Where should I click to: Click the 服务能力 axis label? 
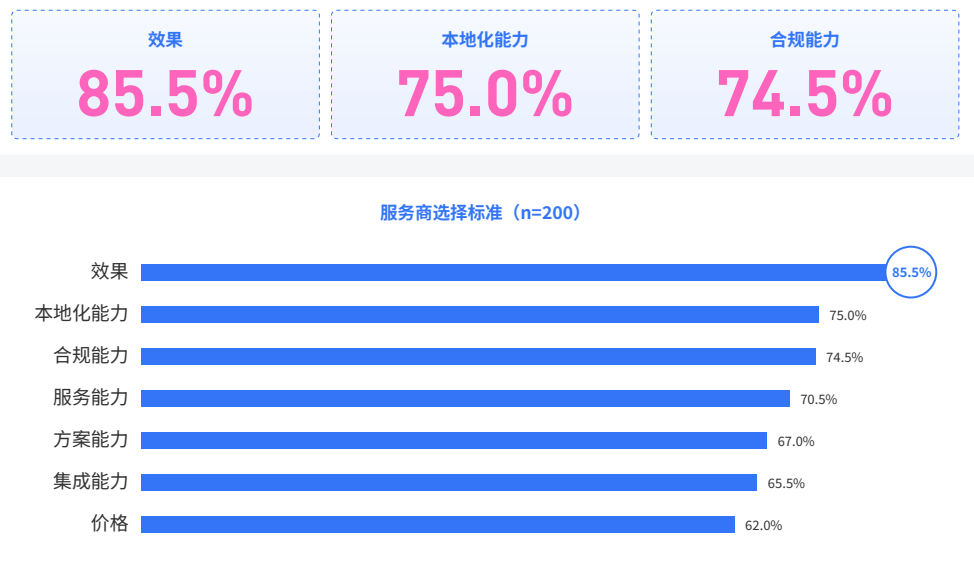(91, 398)
